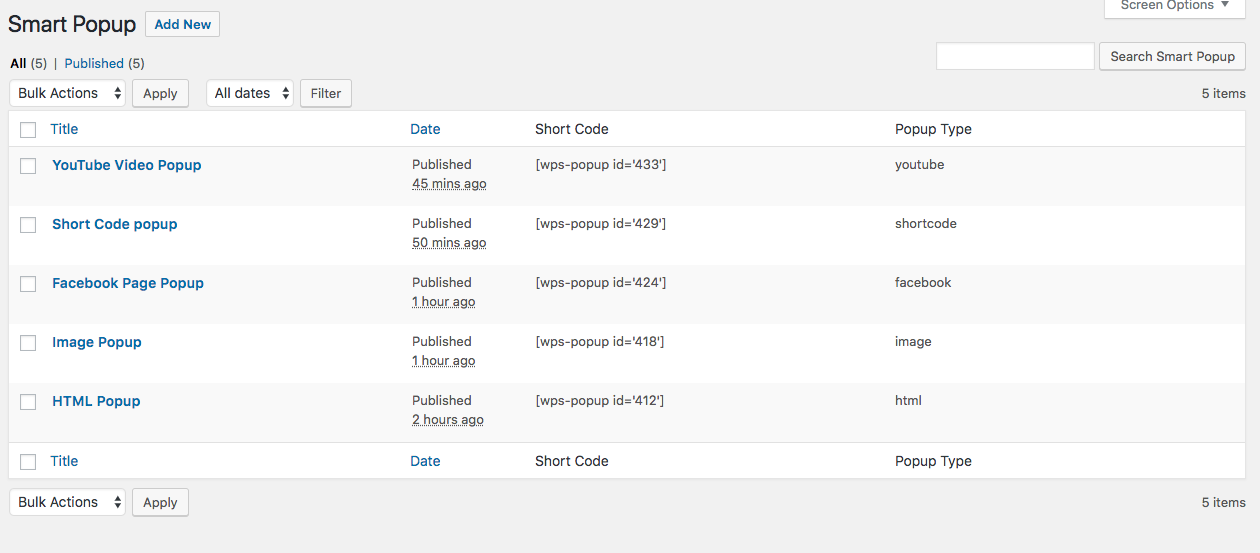1260x553 pixels.
Task: Focus the Smart Popup search field
Action: coord(1015,56)
